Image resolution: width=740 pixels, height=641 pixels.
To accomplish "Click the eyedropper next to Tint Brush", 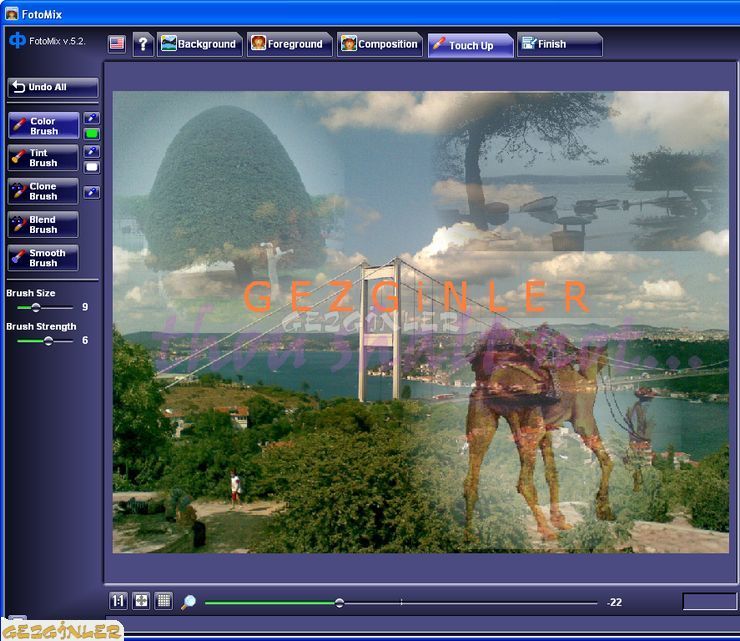I will 92,152.
